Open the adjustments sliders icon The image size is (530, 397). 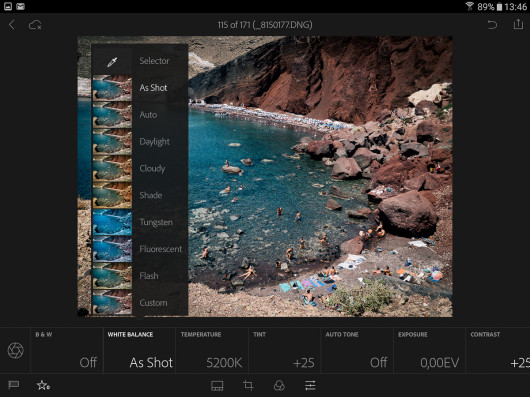click(x=310, y=385)
